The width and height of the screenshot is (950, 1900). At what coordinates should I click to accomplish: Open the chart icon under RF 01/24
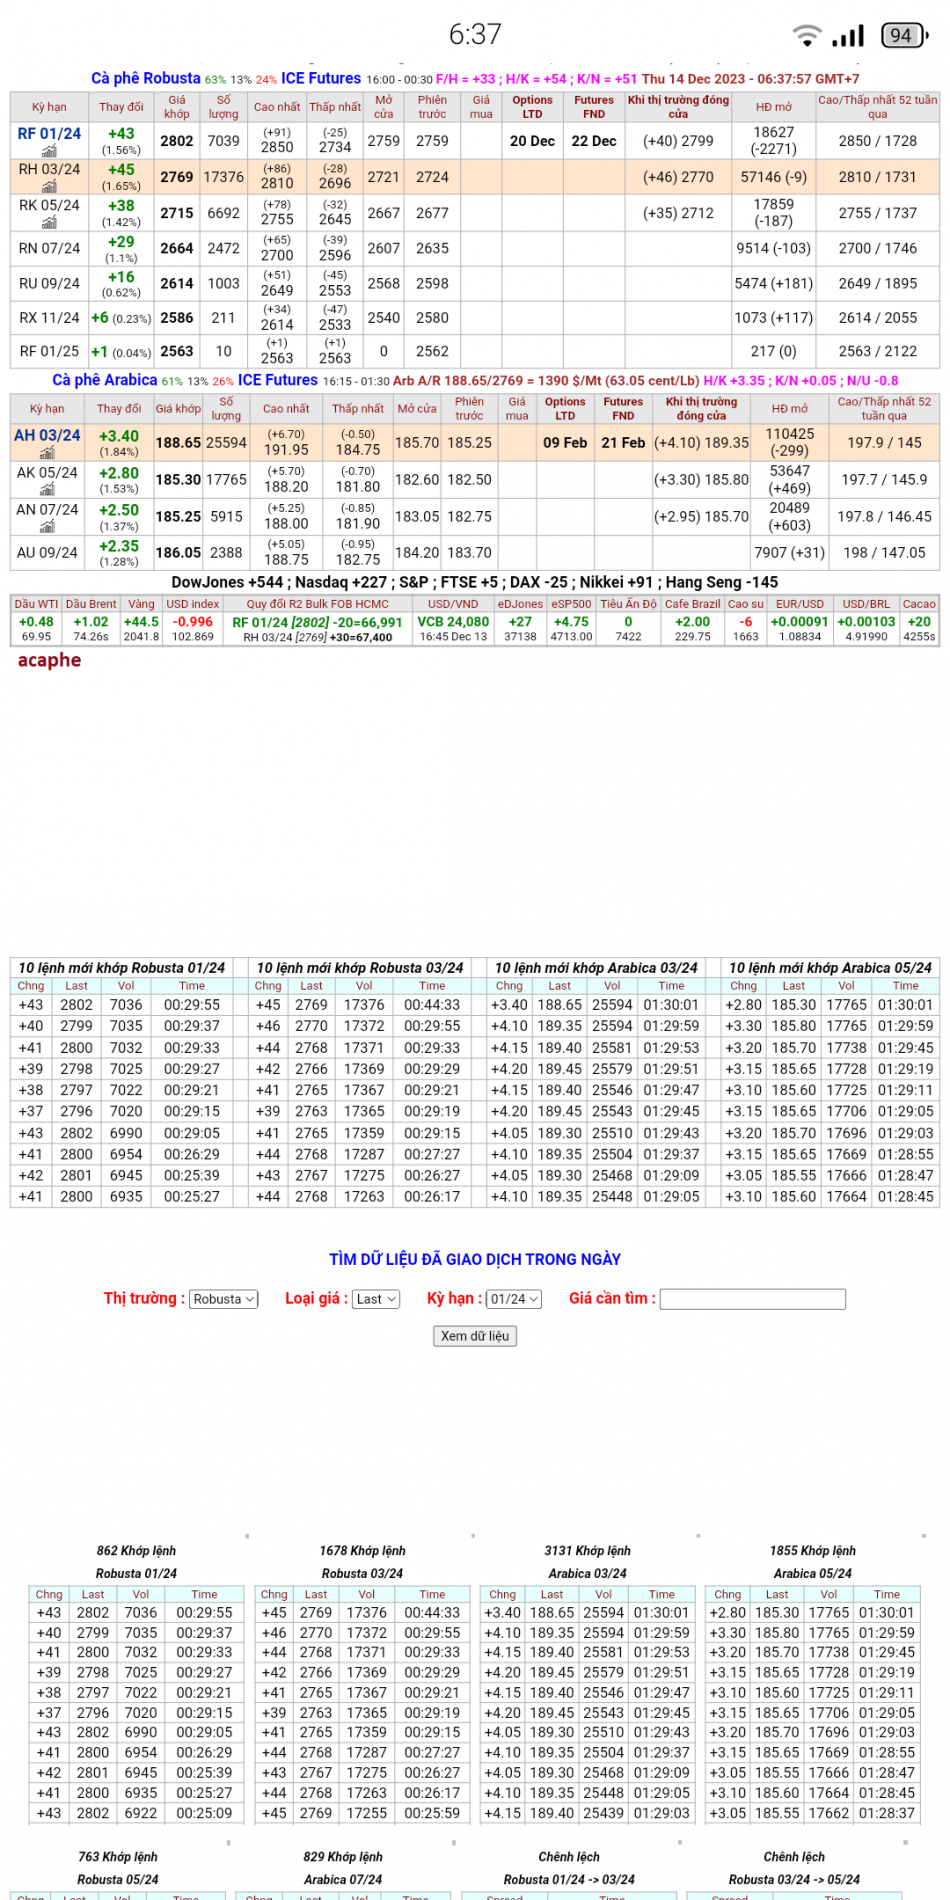click(x=49, y=151)
